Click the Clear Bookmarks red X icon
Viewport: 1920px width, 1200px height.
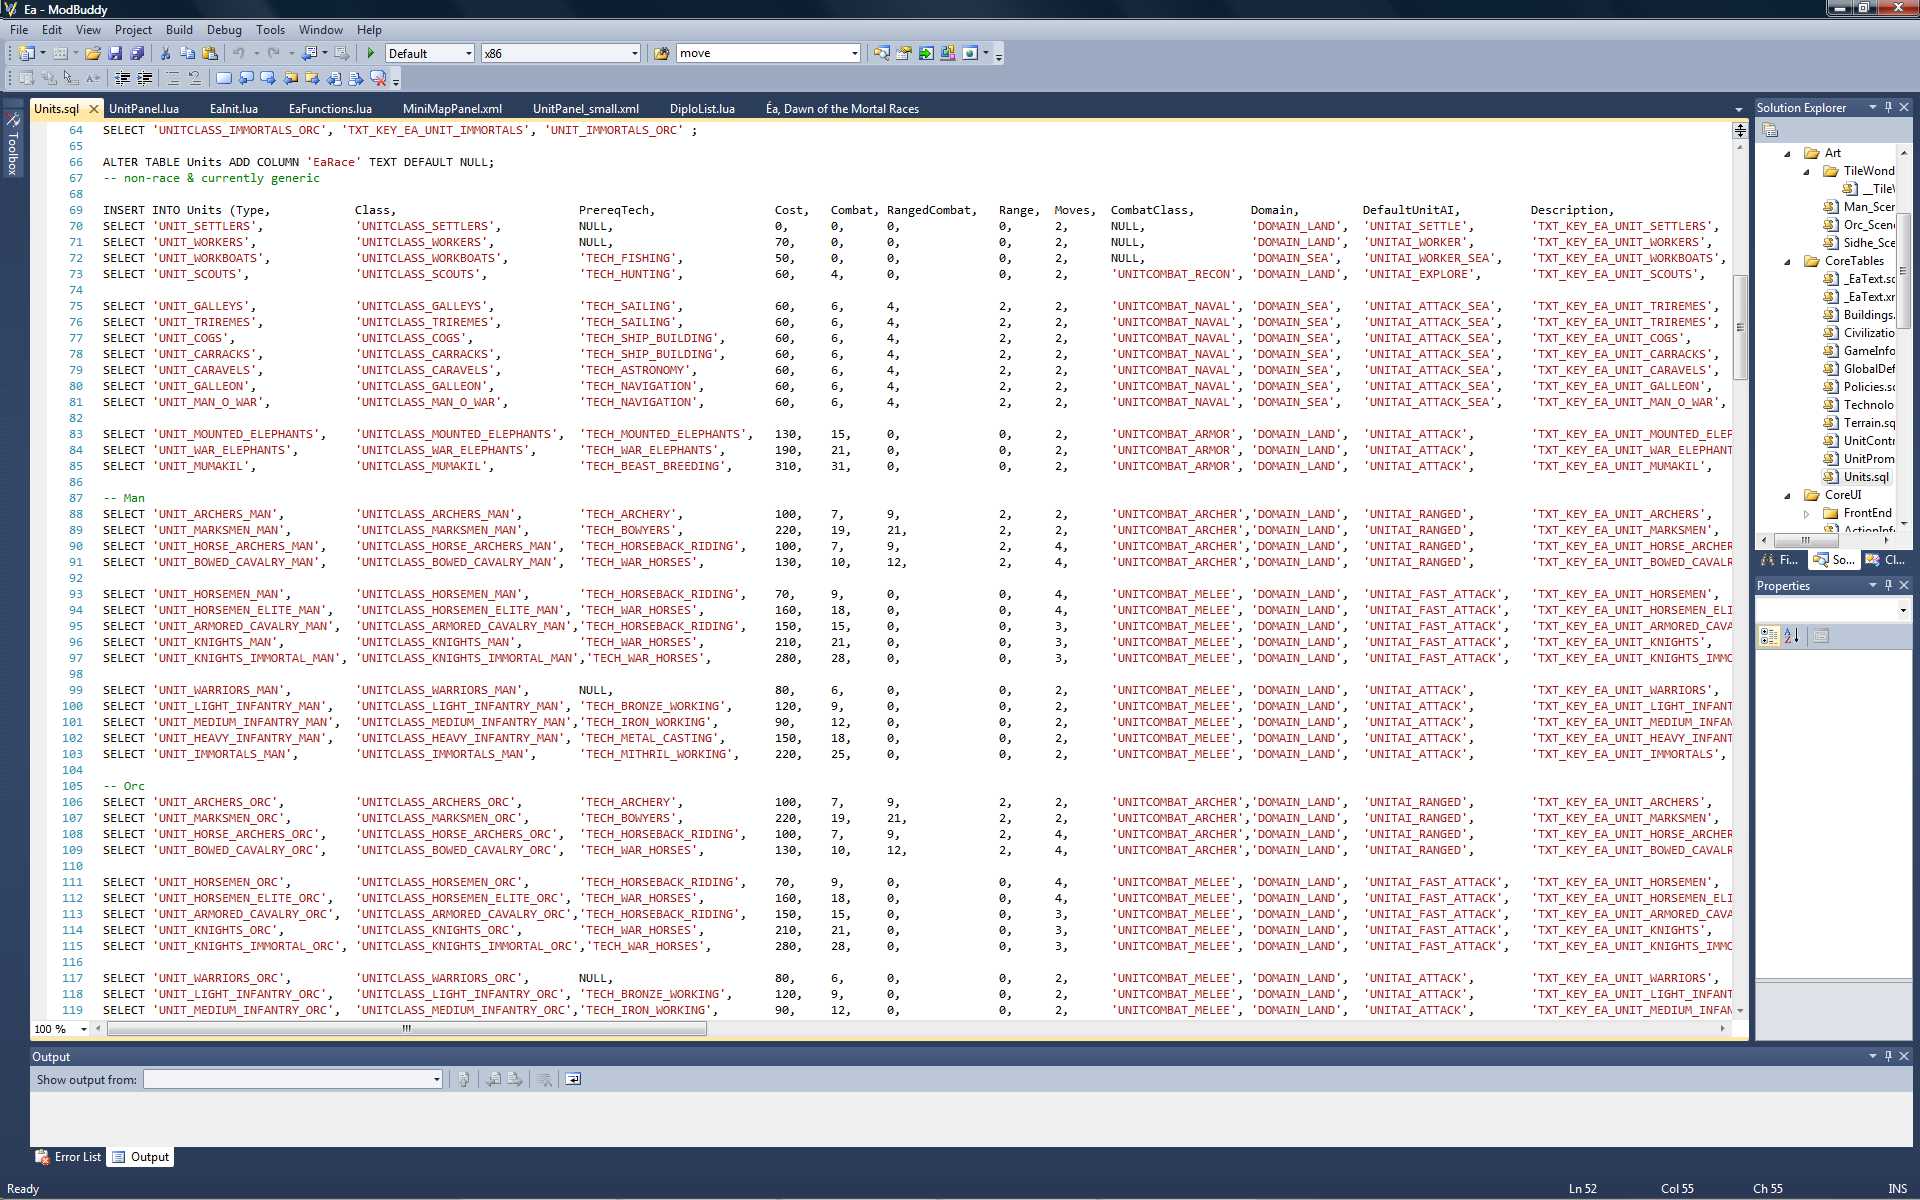tap(378, 78)
